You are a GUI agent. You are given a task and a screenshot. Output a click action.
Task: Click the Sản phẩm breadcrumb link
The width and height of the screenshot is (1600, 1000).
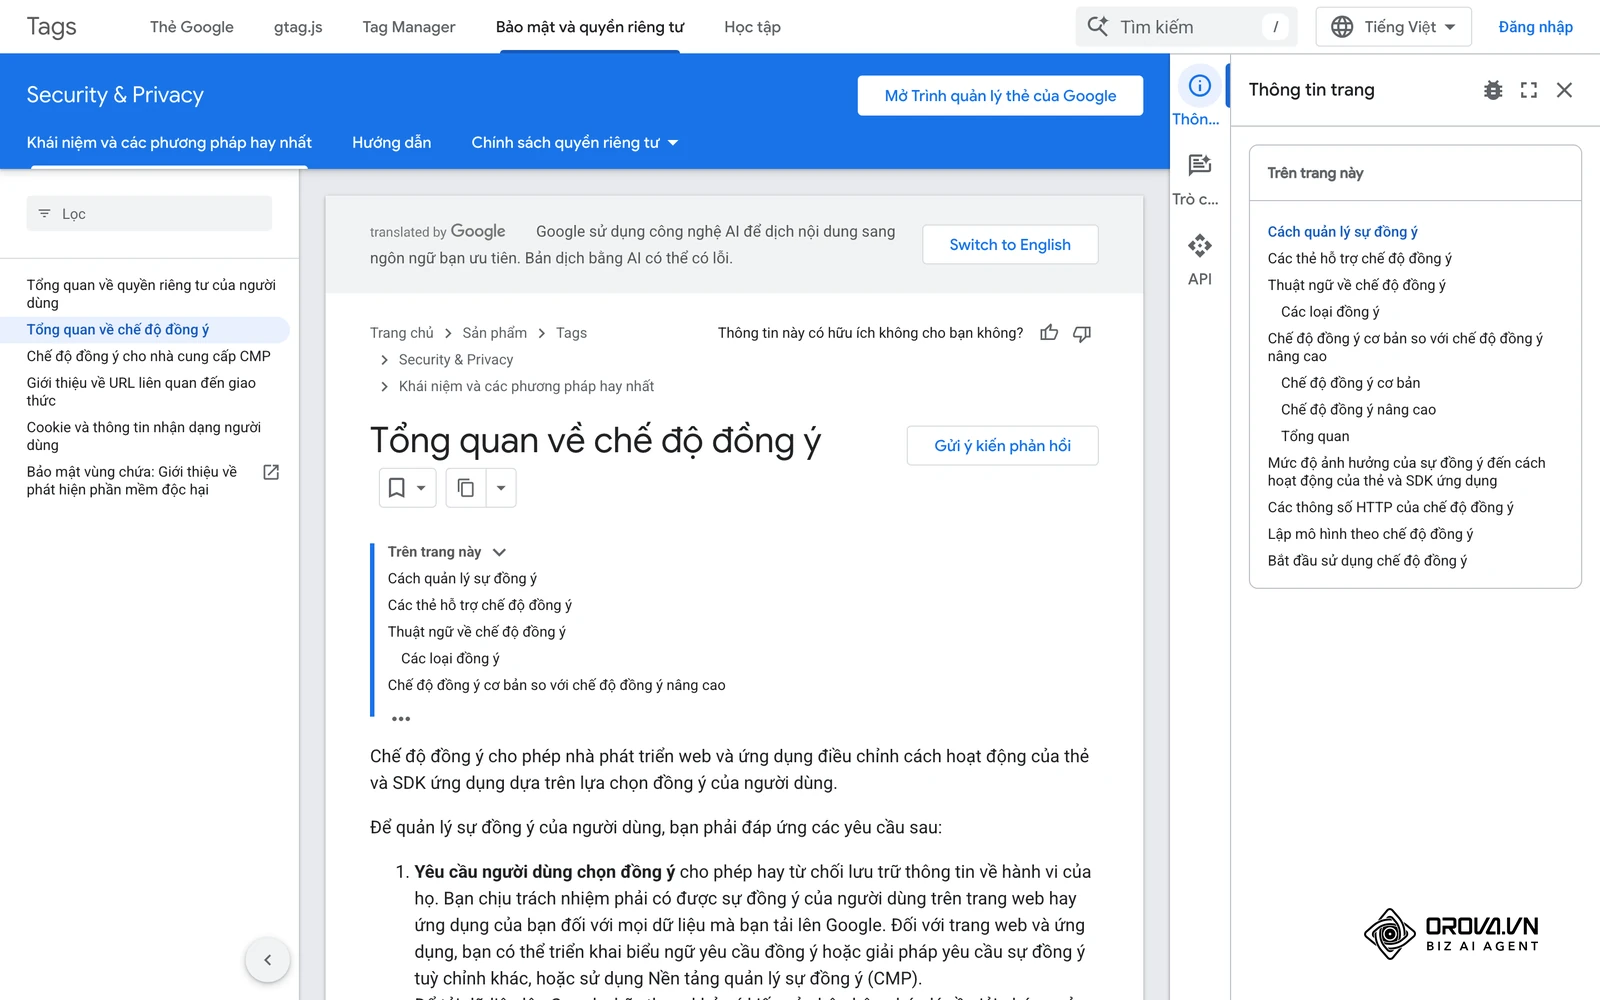(x=494, y=333)
